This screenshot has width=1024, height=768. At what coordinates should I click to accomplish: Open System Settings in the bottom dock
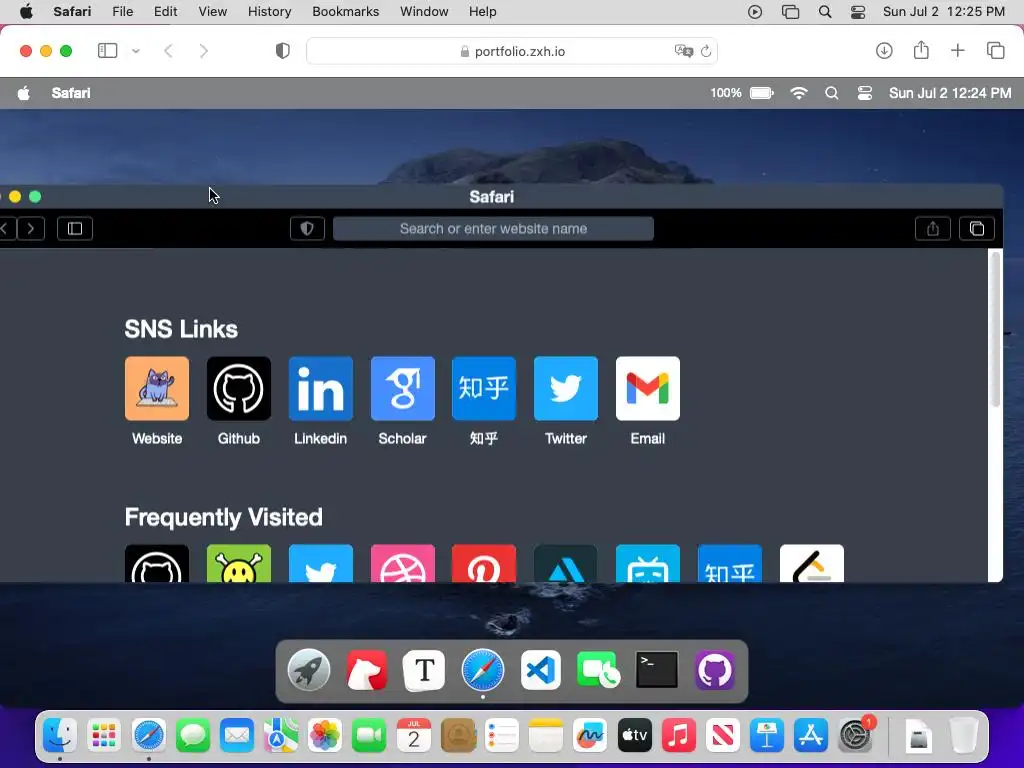tap(855, 736)
